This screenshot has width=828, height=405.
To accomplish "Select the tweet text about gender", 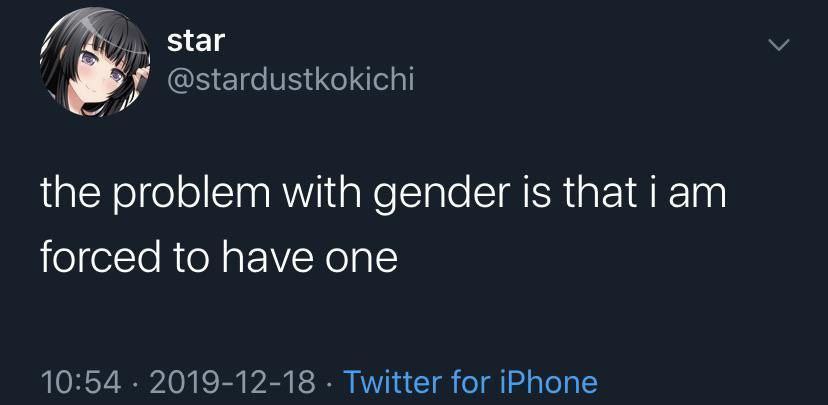I will [383, 226].
